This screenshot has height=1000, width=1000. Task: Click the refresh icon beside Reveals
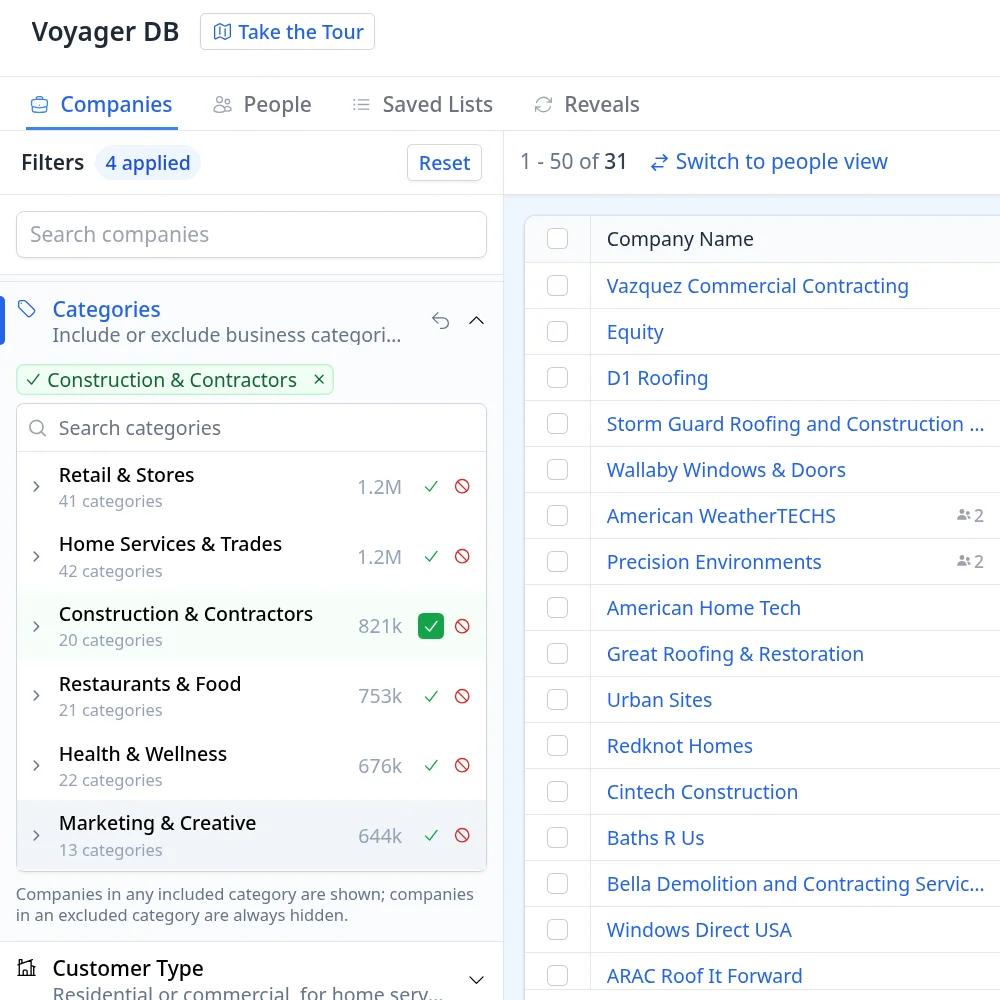[543, 105]
